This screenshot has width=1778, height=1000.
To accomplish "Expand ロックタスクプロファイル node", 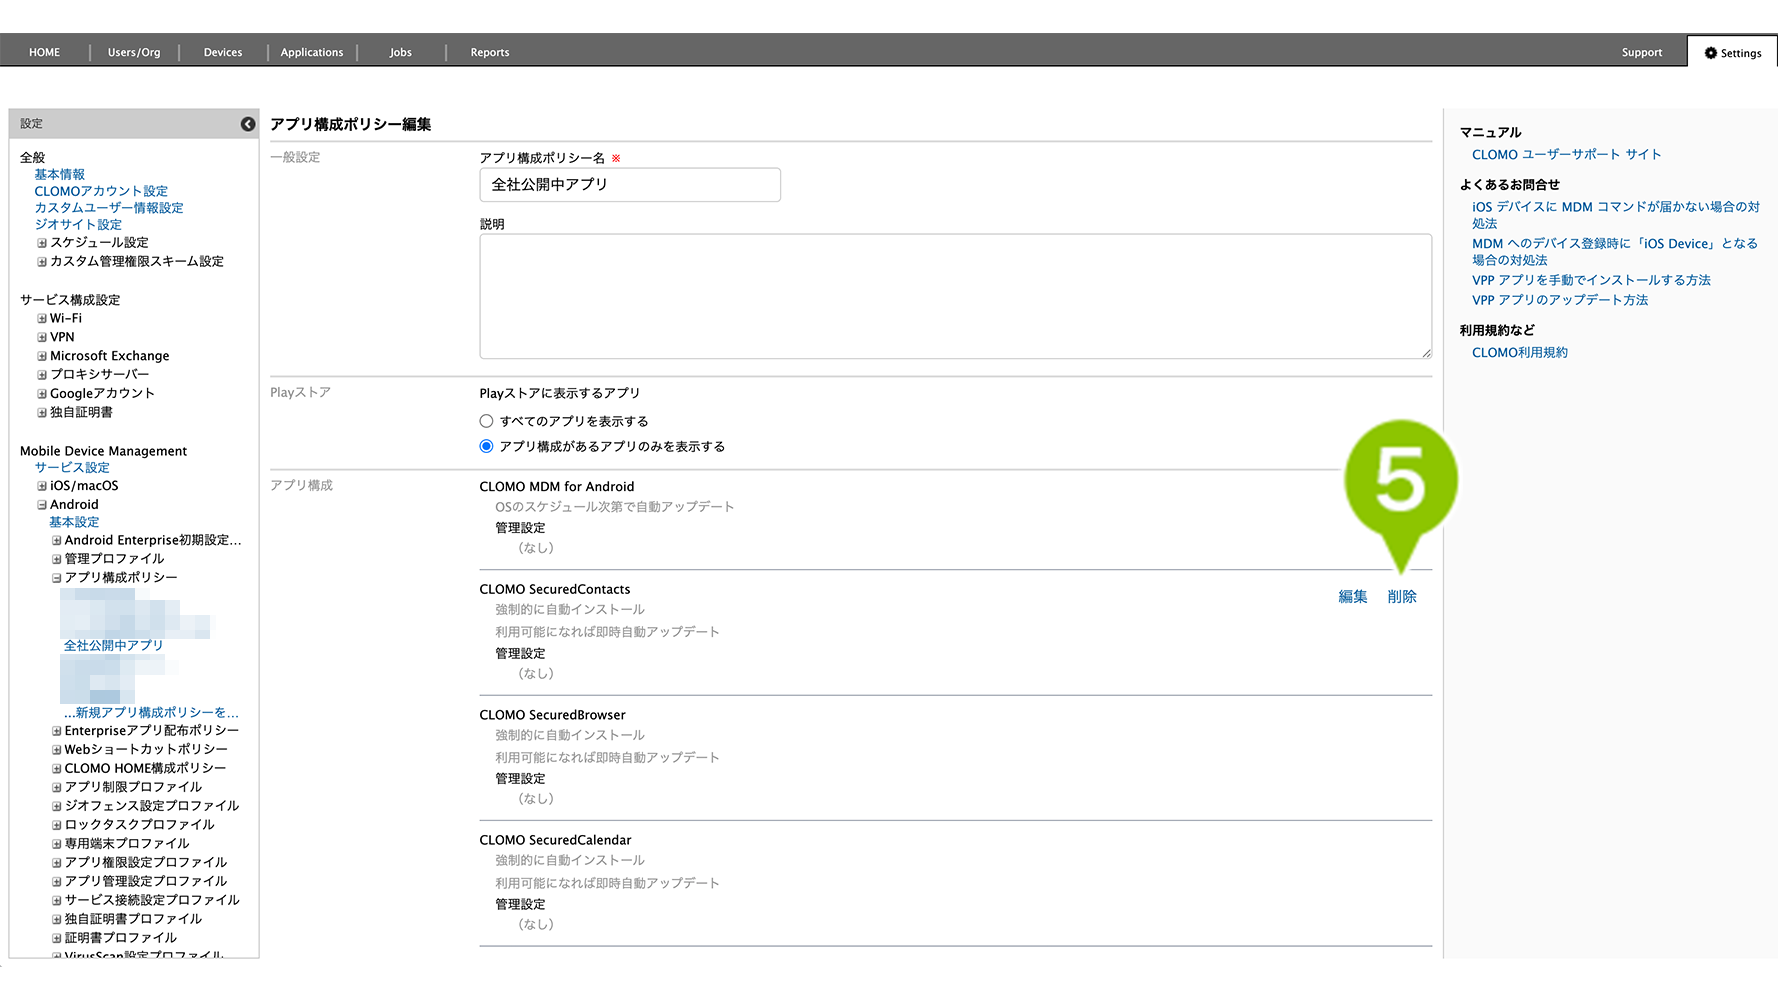I will [57, 825].
